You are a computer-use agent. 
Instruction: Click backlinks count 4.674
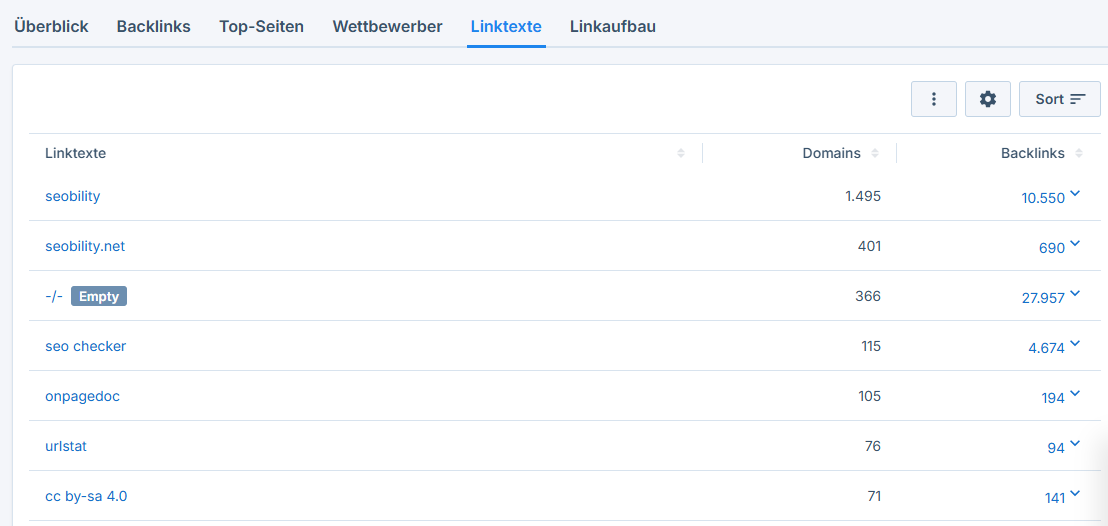[1047, 349]
